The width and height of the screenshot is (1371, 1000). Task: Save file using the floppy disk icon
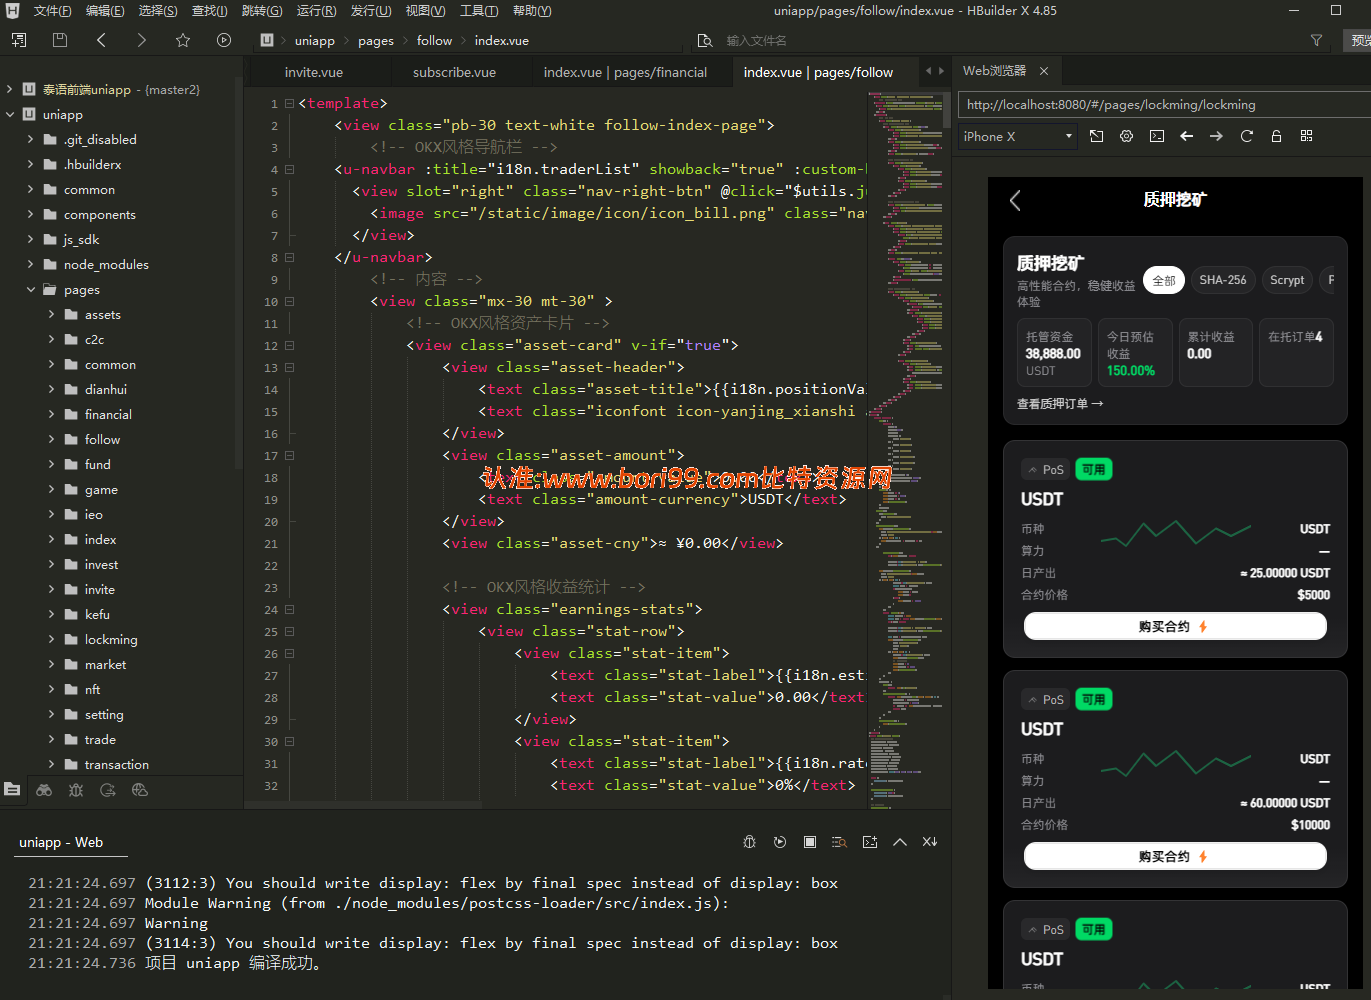tap(60, 40)
